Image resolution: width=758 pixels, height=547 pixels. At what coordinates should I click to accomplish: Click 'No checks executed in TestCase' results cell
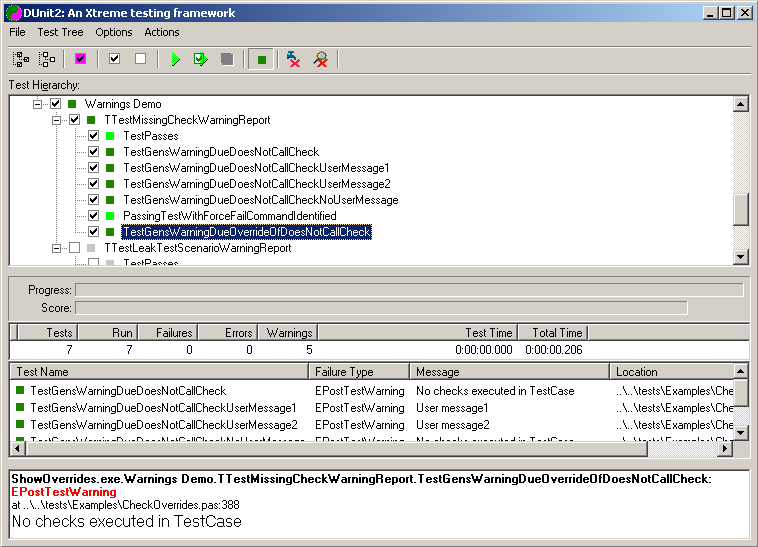pyautogui.click(x=495, y=390)
